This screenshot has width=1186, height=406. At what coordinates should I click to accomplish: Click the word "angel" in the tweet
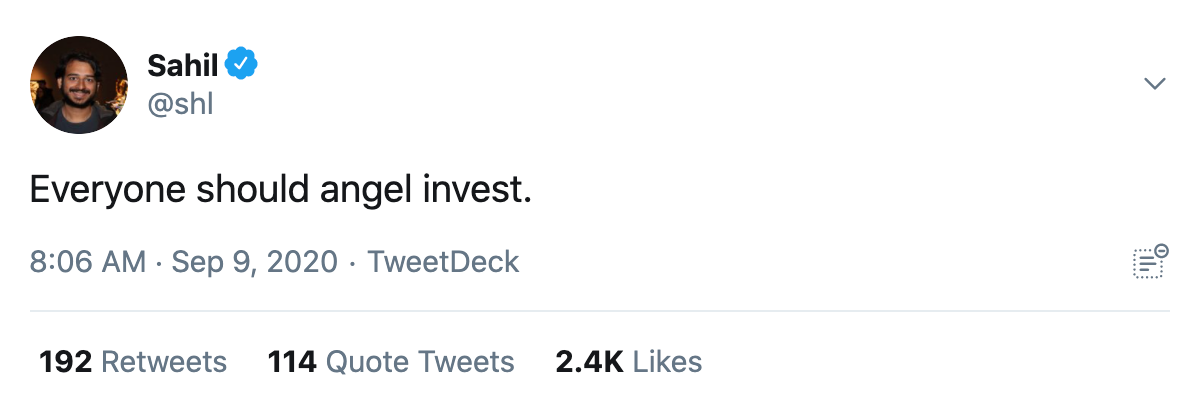click(350, 190)
